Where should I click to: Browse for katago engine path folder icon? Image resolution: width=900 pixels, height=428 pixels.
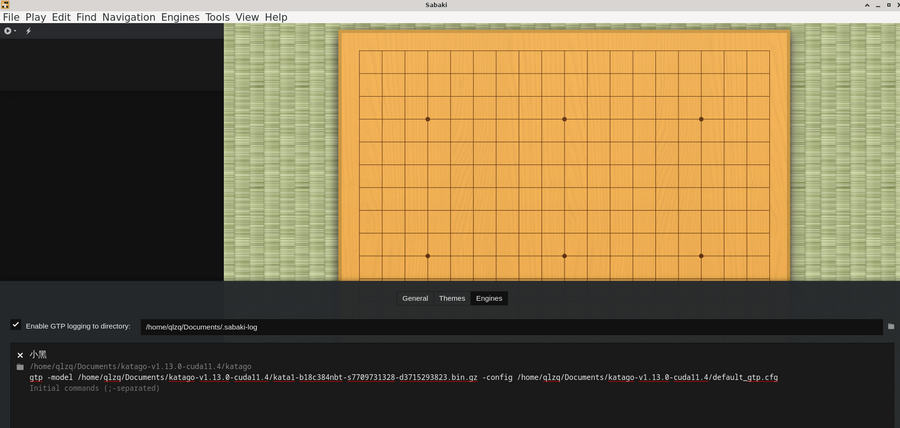click(x=20, y=367)
